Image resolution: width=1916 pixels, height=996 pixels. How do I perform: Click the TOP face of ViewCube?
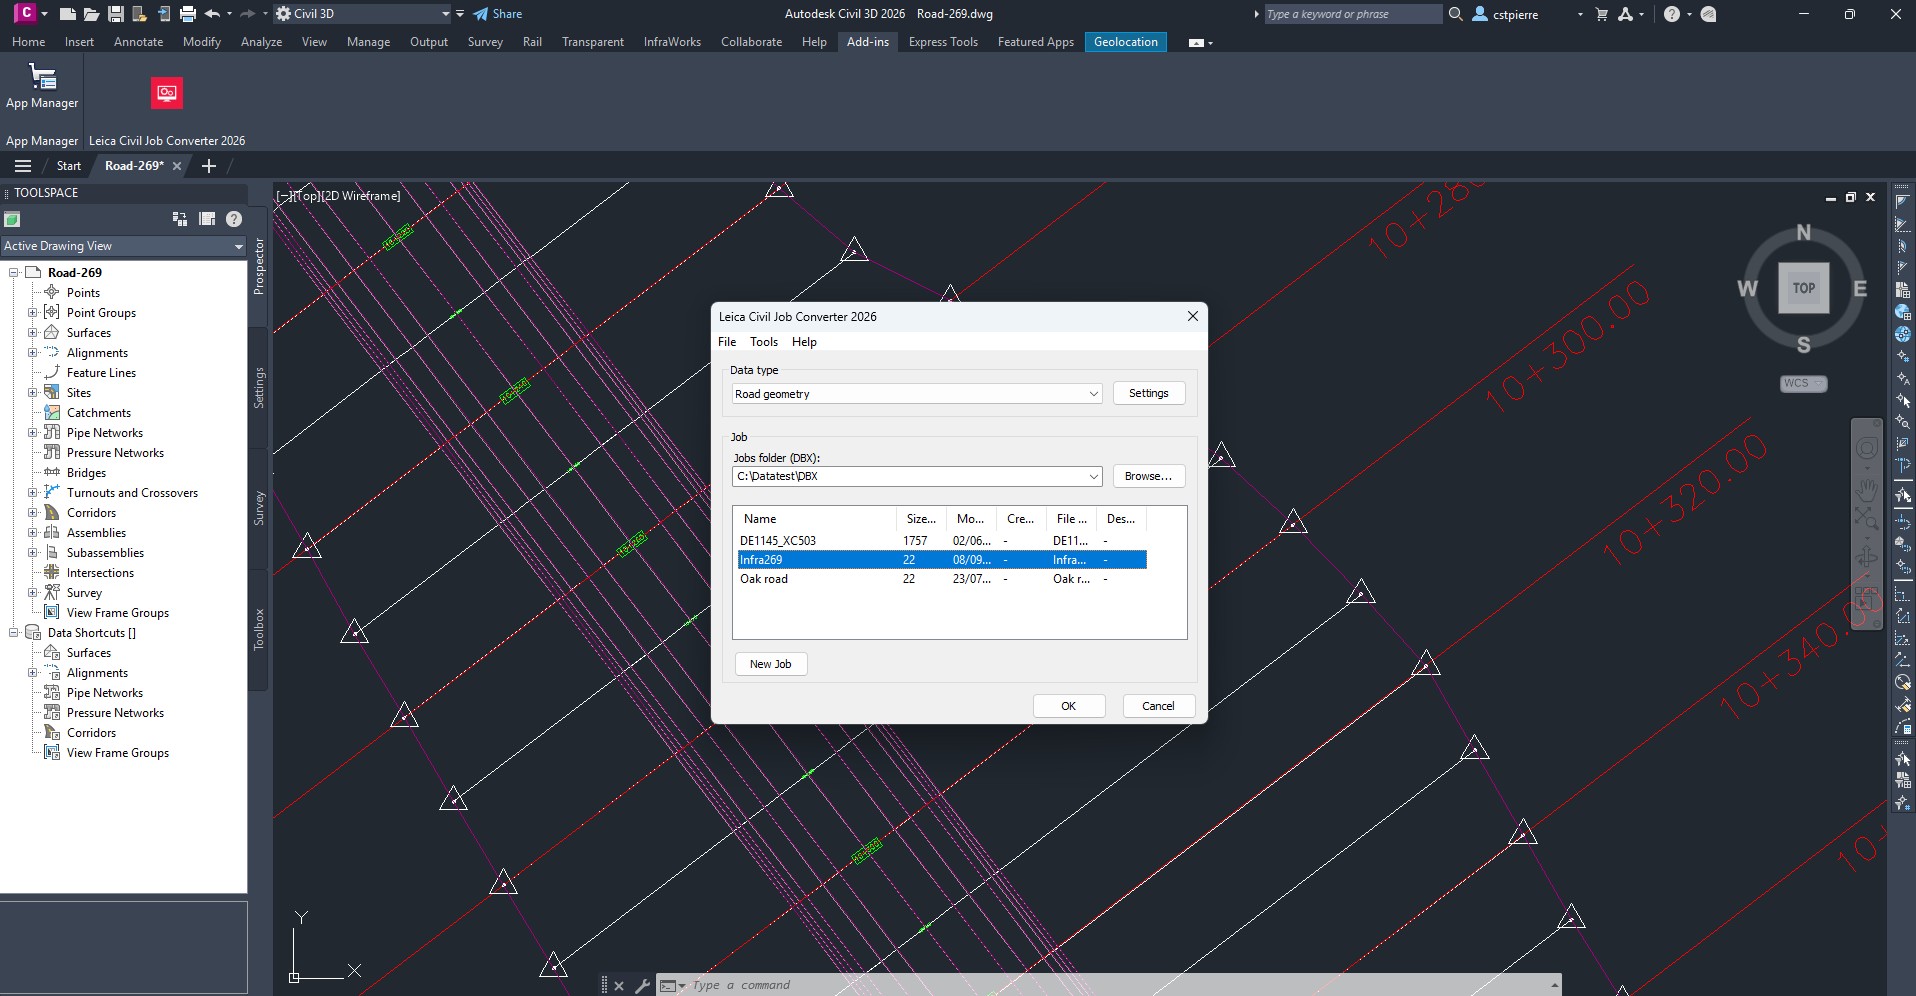[1803, 288]
